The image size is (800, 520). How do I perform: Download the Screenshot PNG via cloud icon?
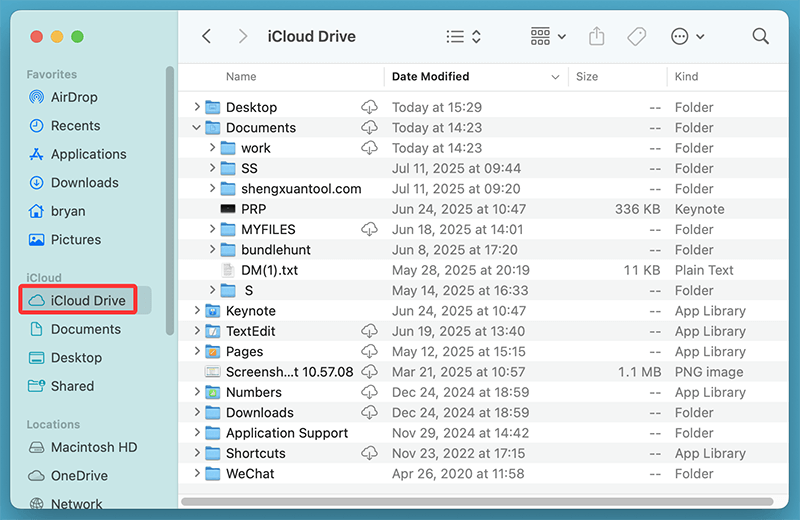369,372
